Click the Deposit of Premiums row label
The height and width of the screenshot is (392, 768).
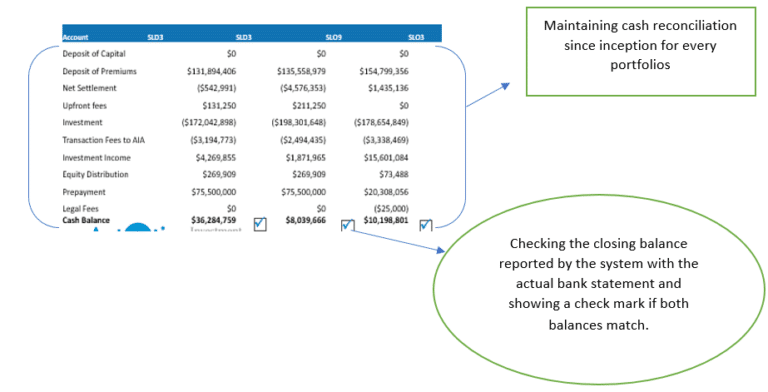pyautogui.click(x=99, y=72)
